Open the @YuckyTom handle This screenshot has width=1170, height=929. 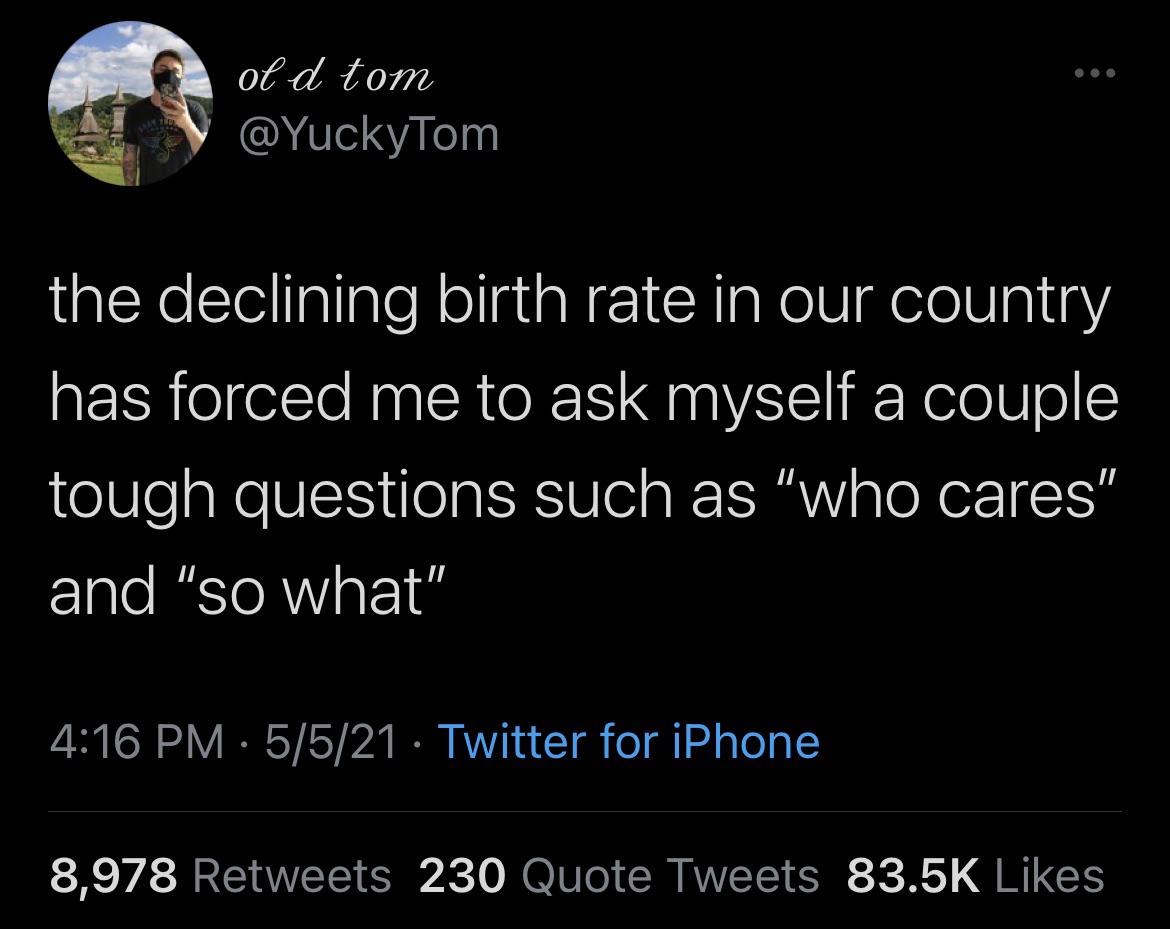(369, 135)
